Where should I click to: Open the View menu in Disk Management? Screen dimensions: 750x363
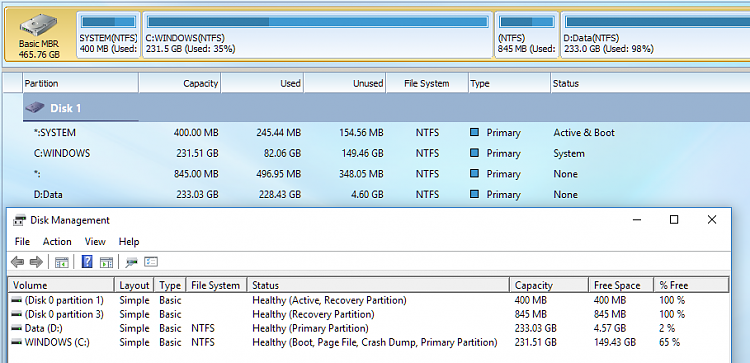95,242
